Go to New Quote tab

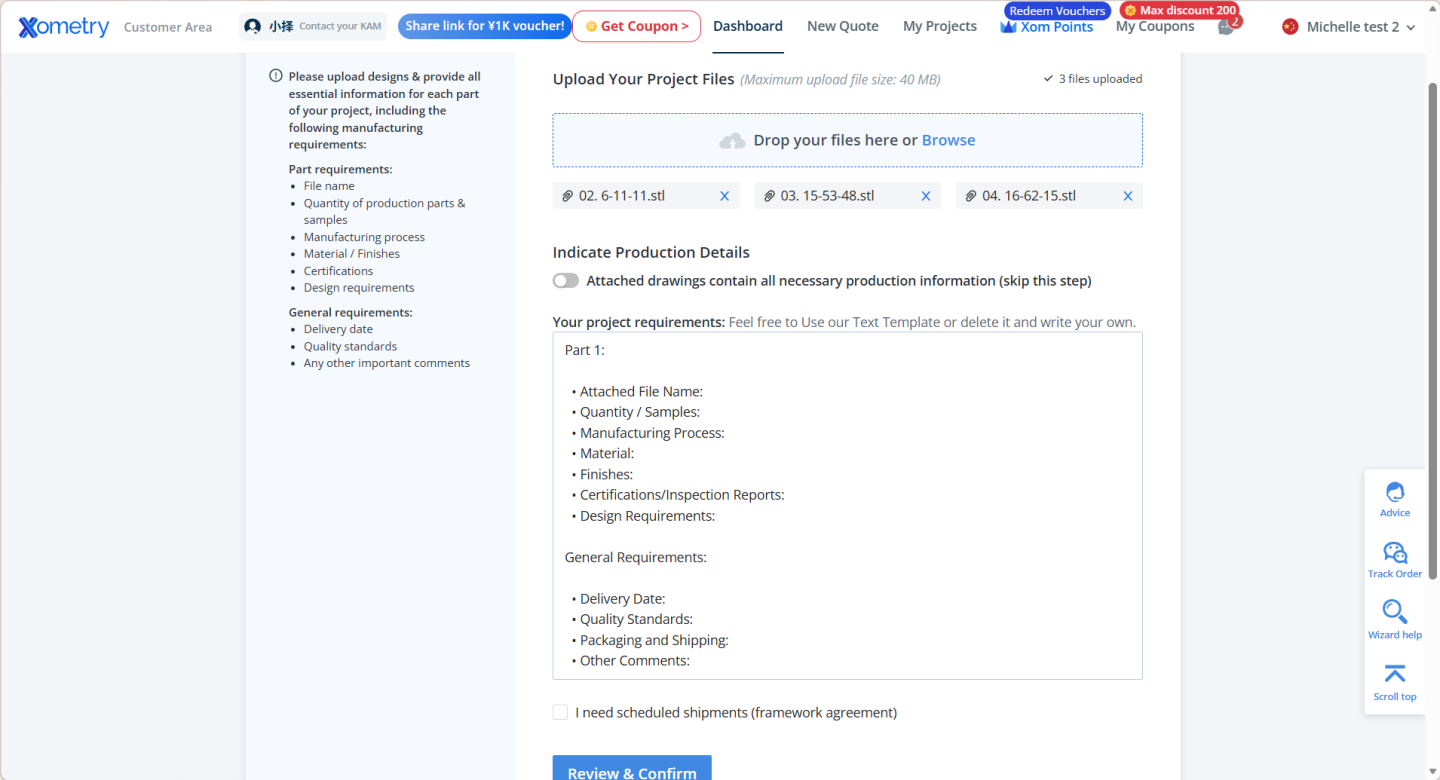(x=842, y=26)
